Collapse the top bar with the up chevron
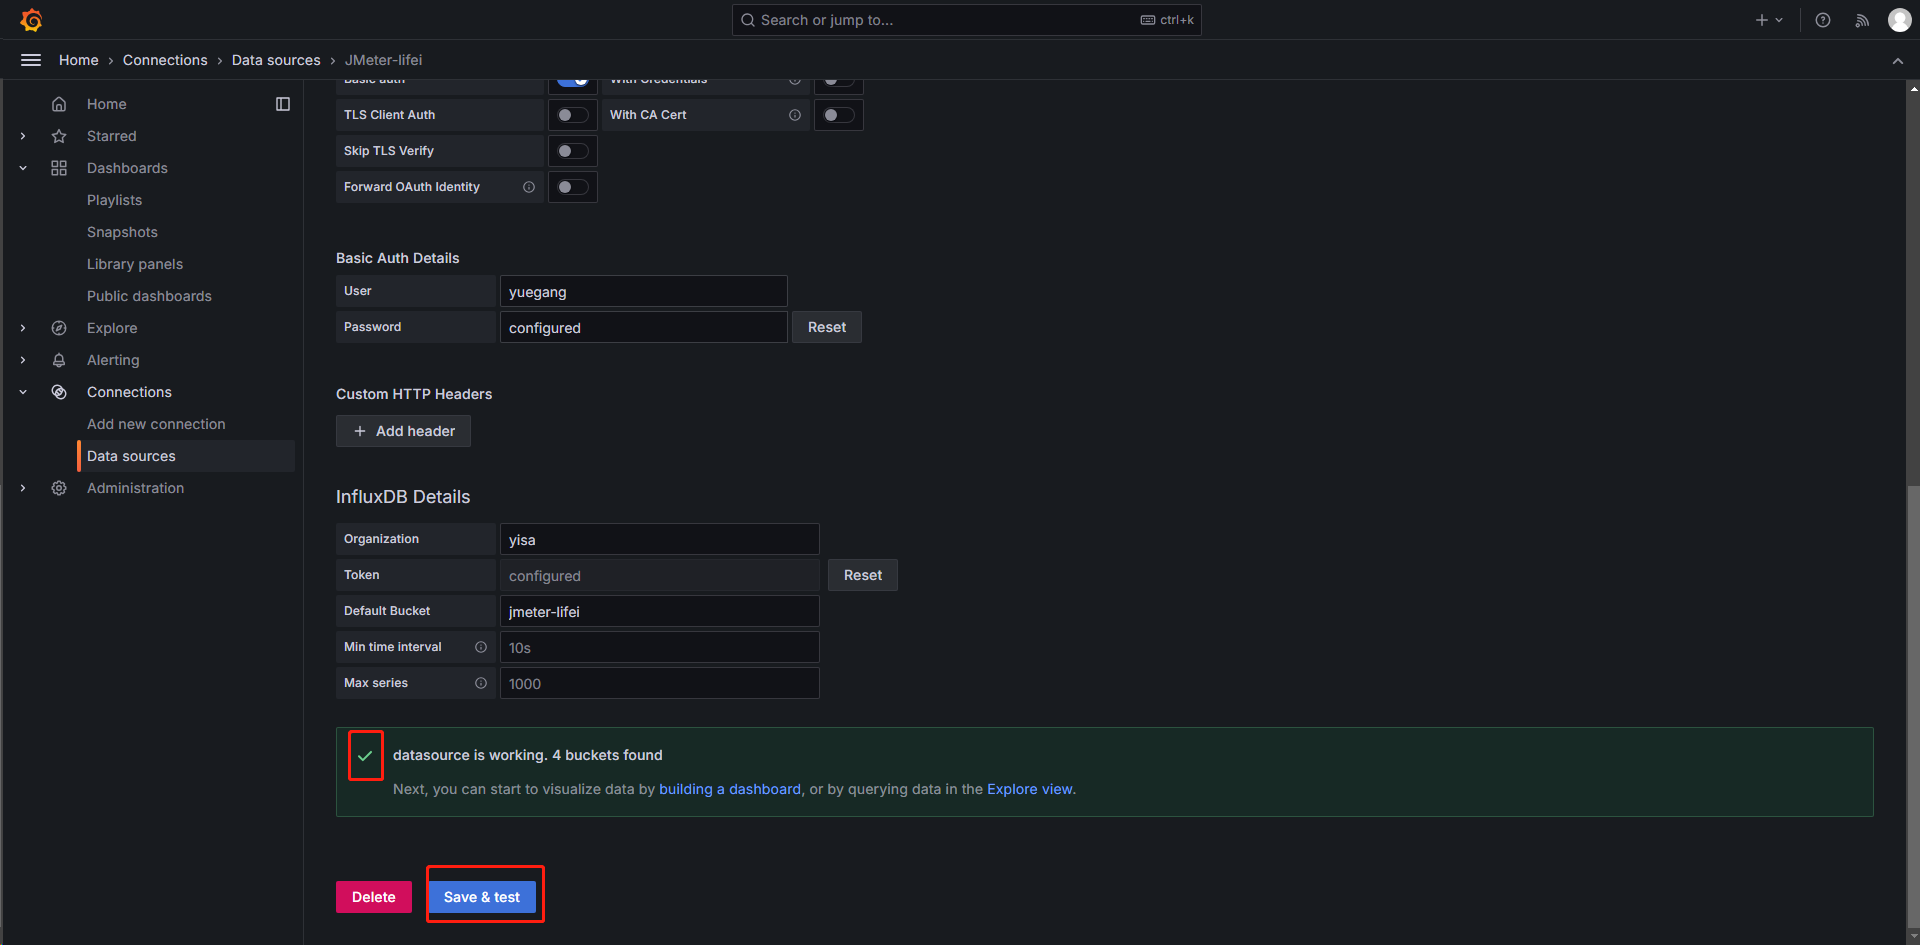Viewport: 1920px width, 945px height. pos(1898,61)
